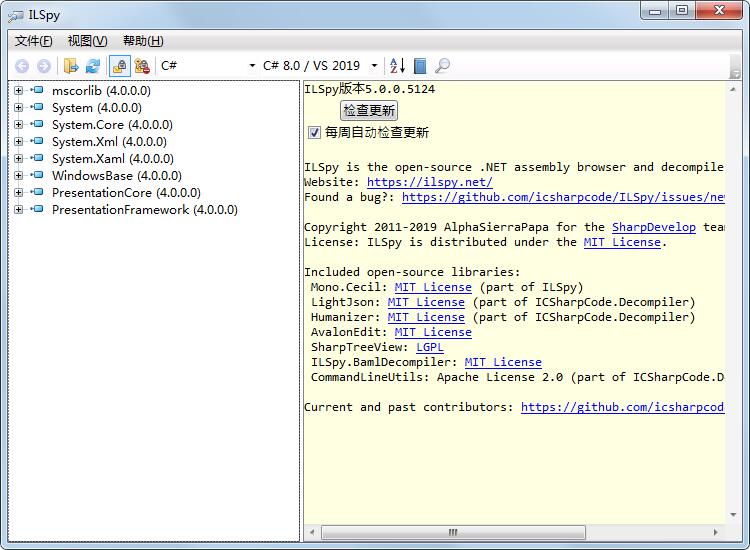Select the mscorlib assembly icon in tree

pyautogui.click(x=38, y=91)
